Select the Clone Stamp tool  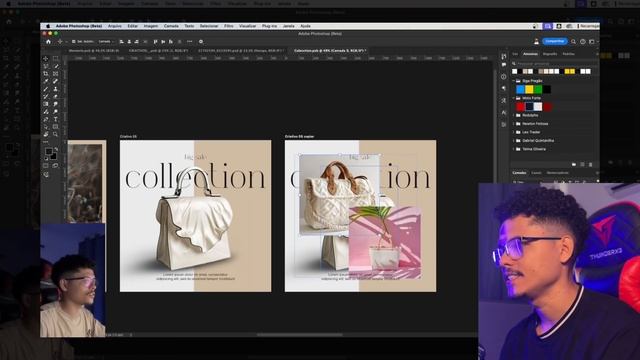[56, 89]
